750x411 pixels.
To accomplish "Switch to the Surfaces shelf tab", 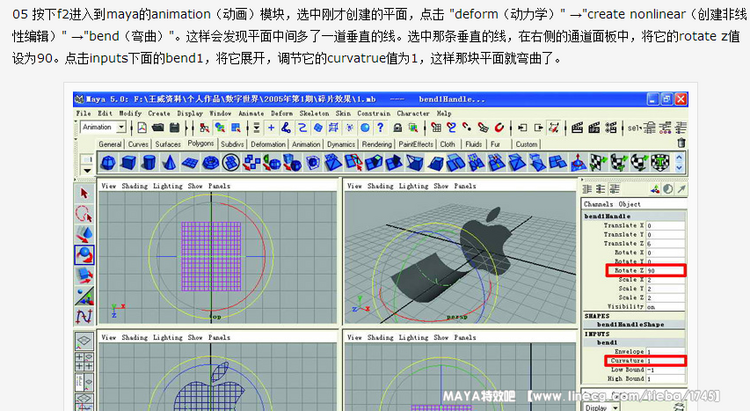I will (x=168, y=144).
